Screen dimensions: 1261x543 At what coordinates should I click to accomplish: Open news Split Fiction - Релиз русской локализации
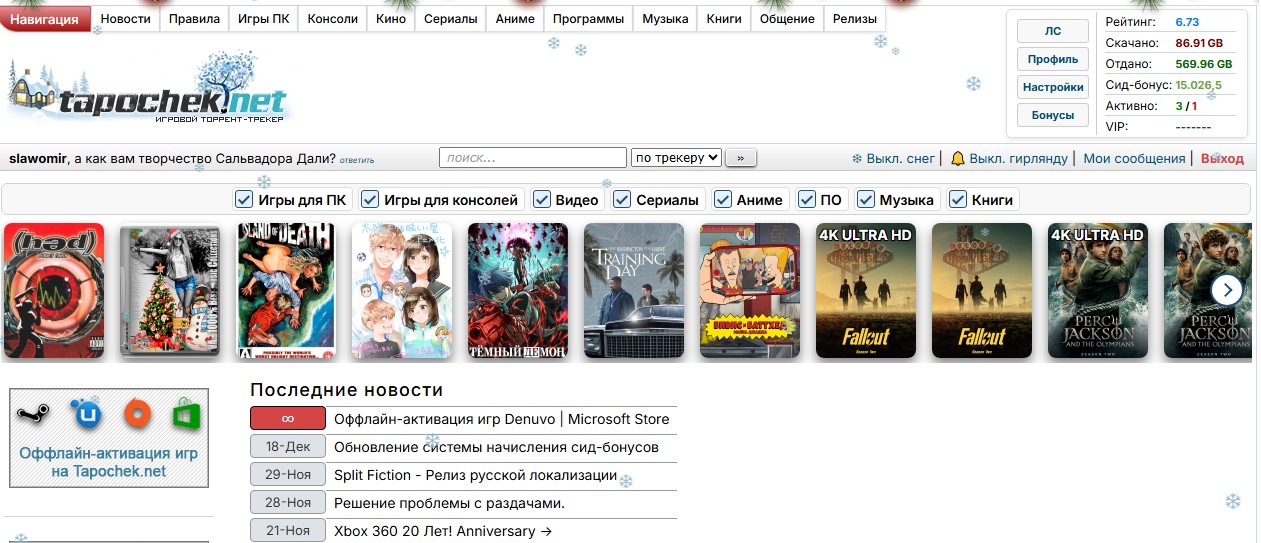click(475, 475)
